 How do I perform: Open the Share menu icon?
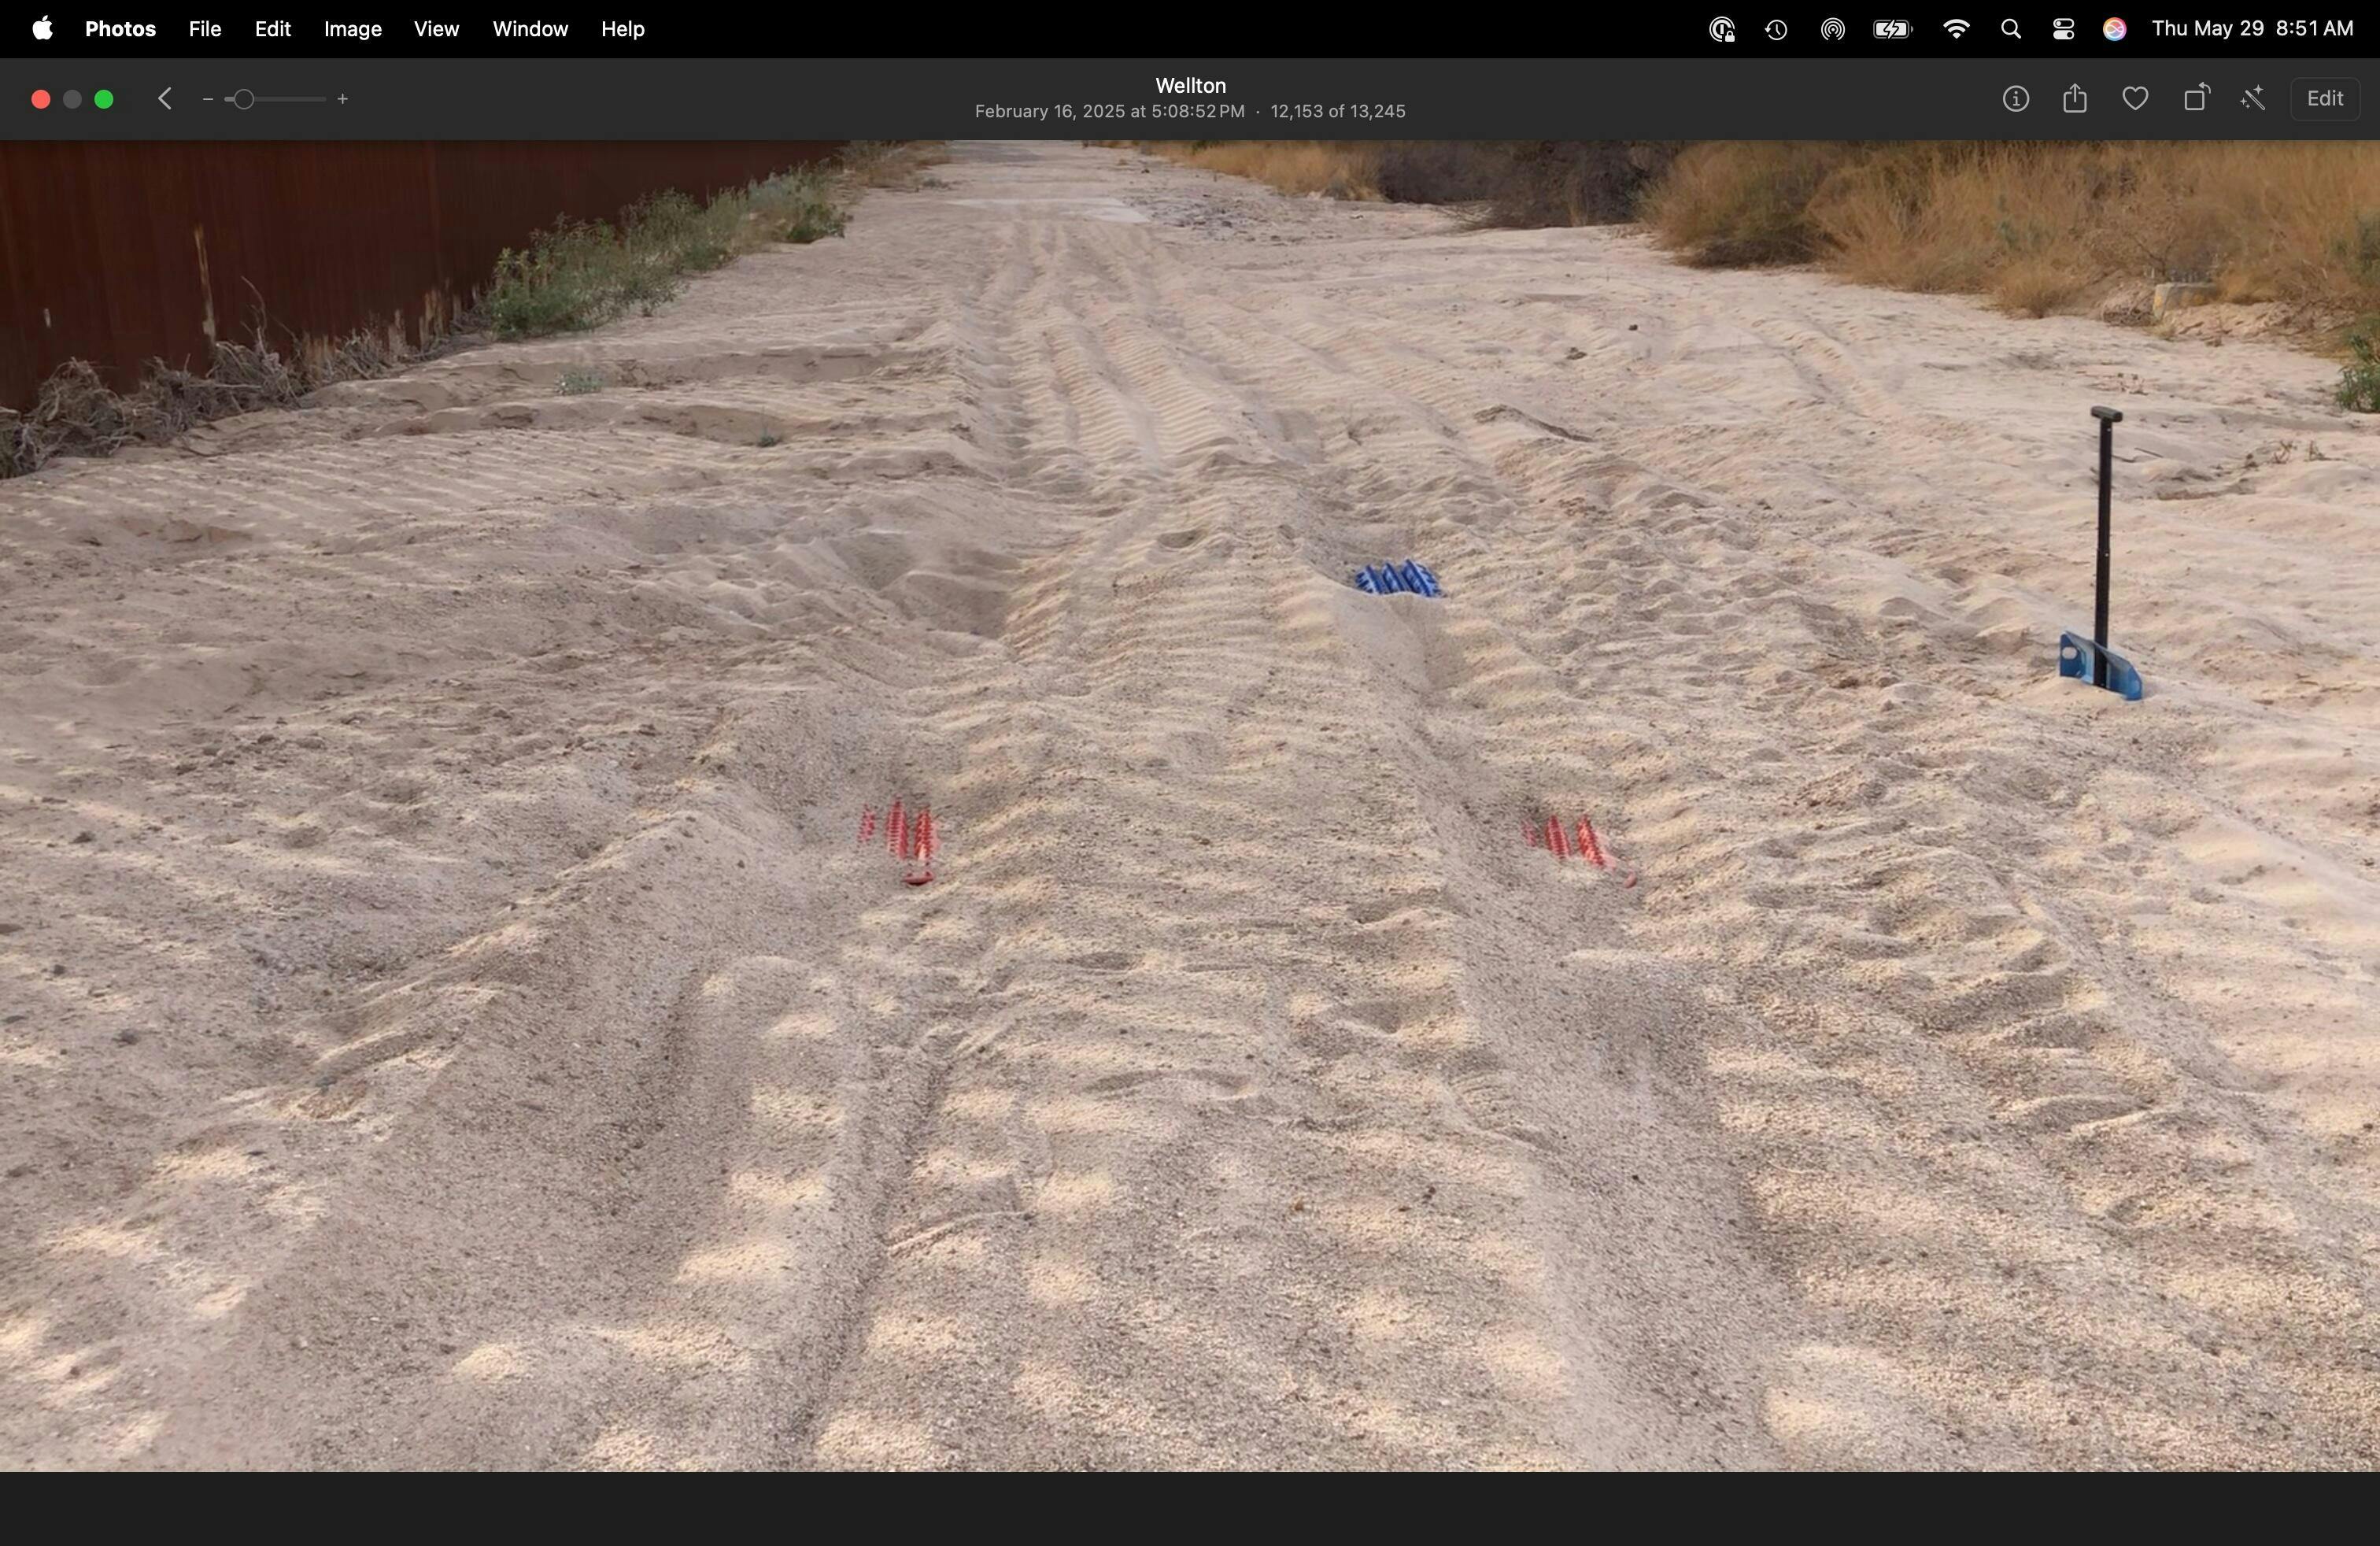pyautogui.click(x=2075, y=98)
